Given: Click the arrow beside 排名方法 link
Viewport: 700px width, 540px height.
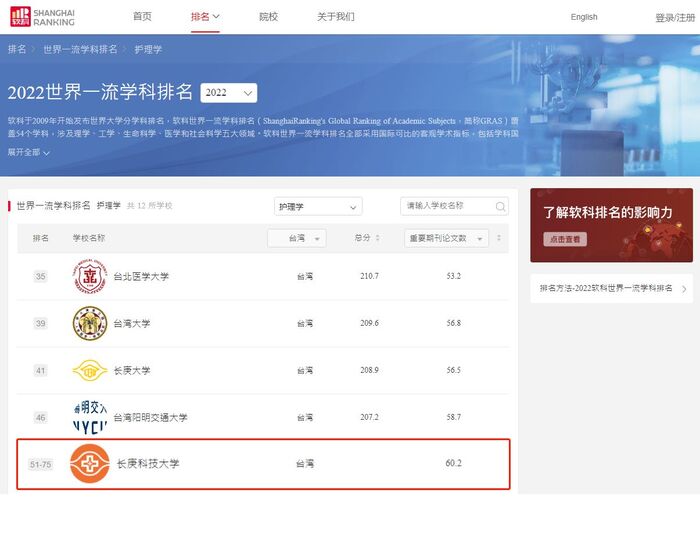Looking at the screenshot, I should point(684,289).
